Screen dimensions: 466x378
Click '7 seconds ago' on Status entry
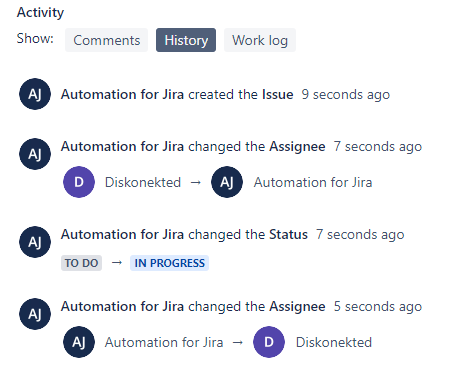pos(360,235)
